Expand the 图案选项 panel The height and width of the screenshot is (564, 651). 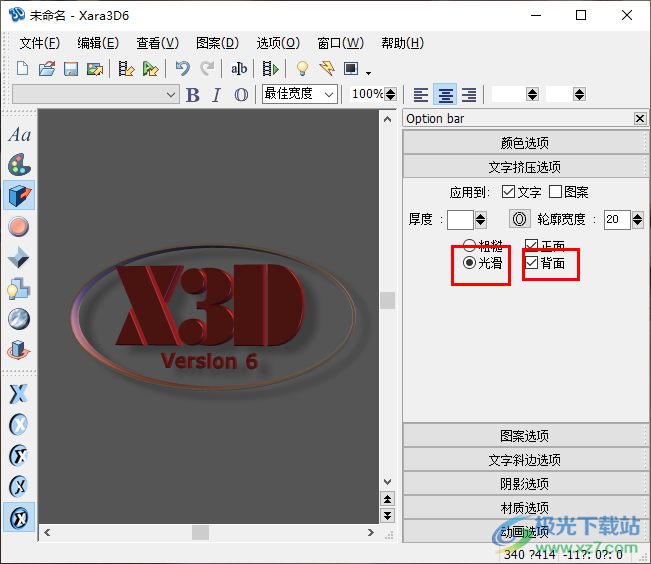pos(524,436)
